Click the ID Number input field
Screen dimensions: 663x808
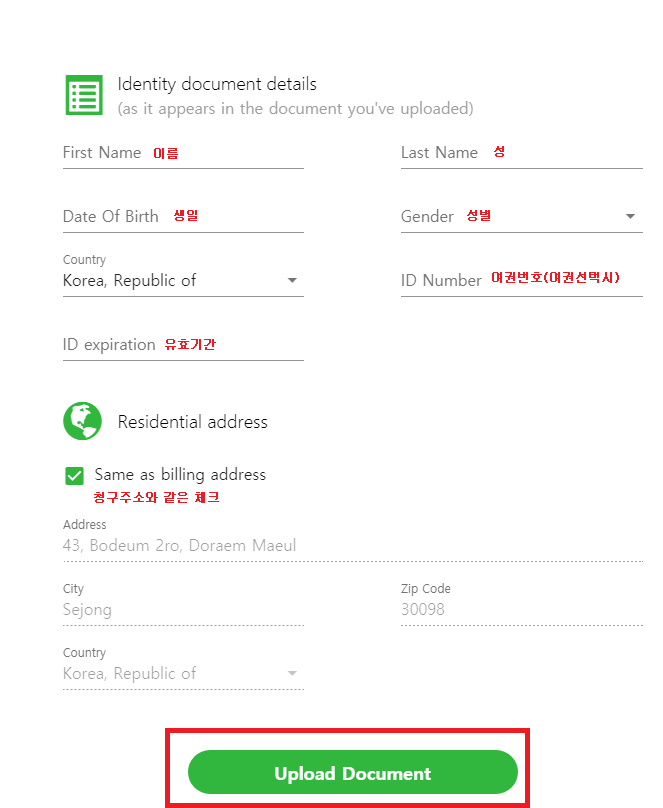click(x=521, y=281)
